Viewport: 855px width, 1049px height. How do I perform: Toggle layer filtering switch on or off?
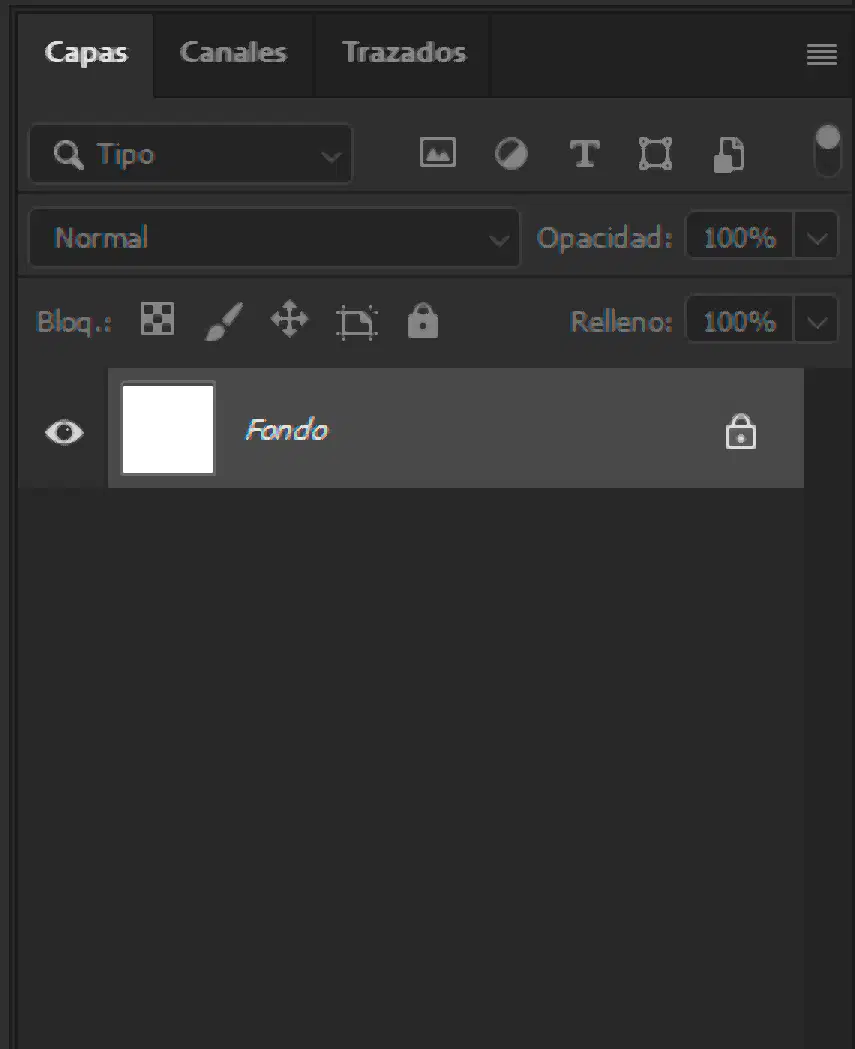pos(828,151)
